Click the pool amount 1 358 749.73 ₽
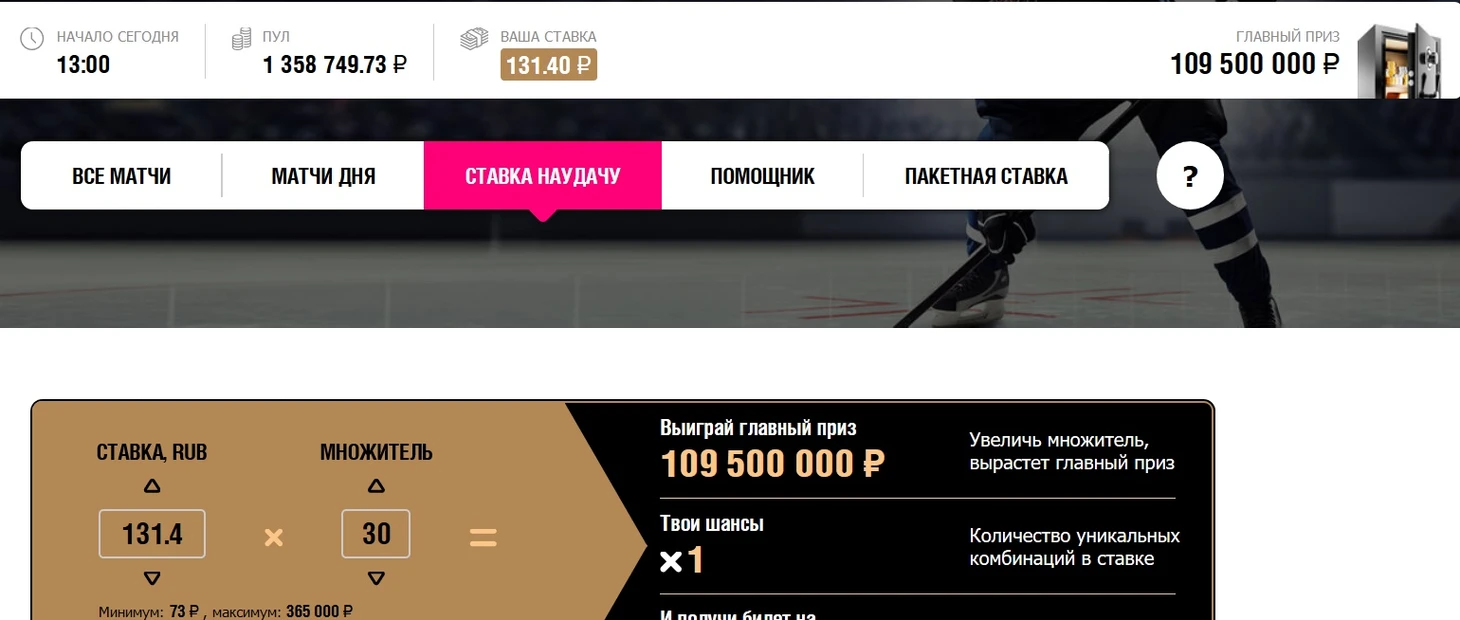Image resolution: width=1460 pixels, height=620 pixels. coord(335,65)
